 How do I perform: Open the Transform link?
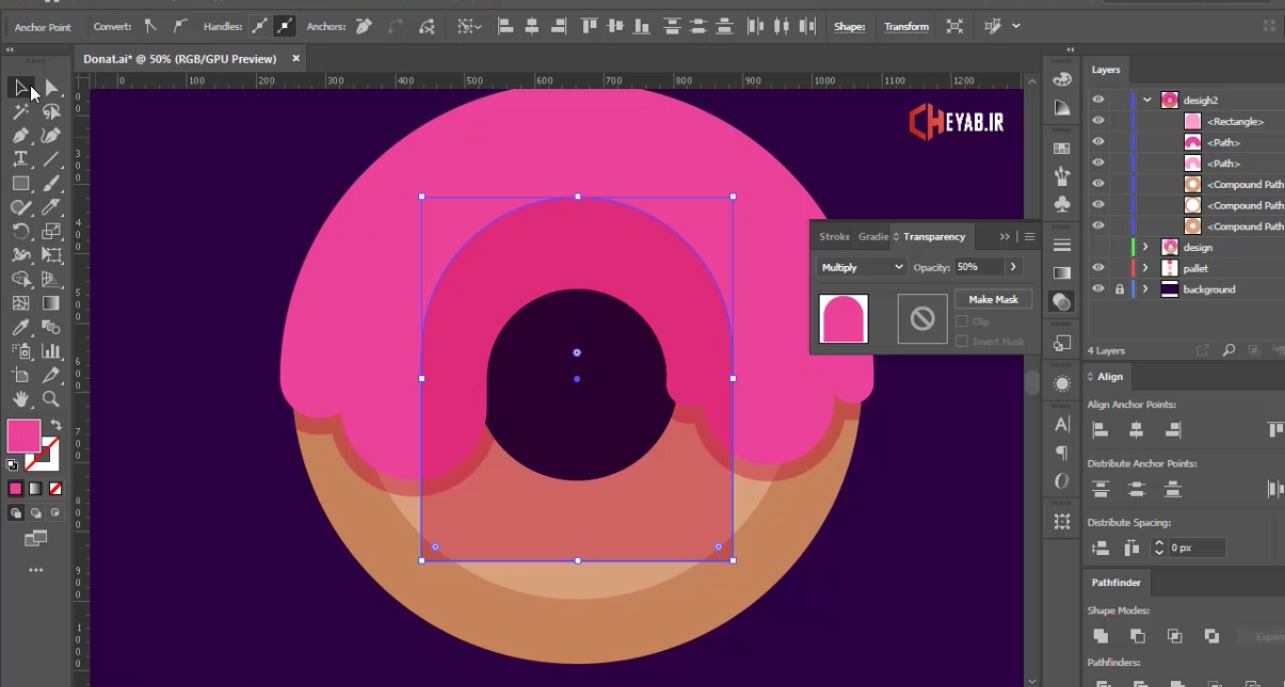pyautogui.click(x=906, y=27)
